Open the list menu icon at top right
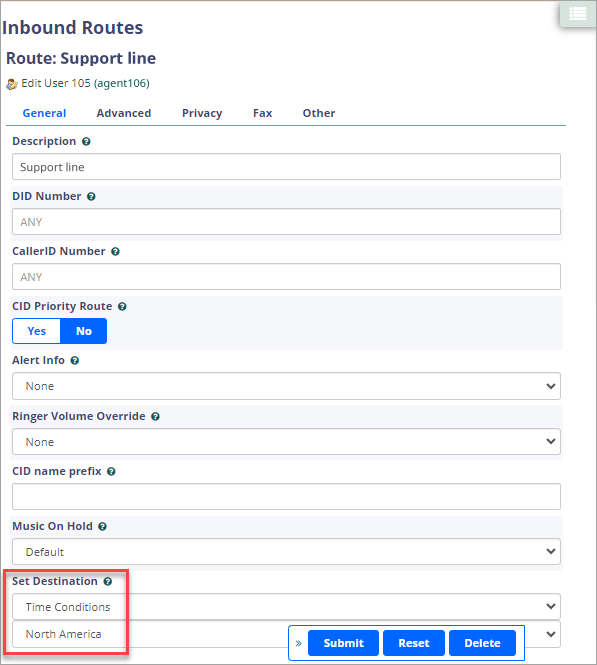Viewport: 597px width, 665px height. (x=577, y=14)
